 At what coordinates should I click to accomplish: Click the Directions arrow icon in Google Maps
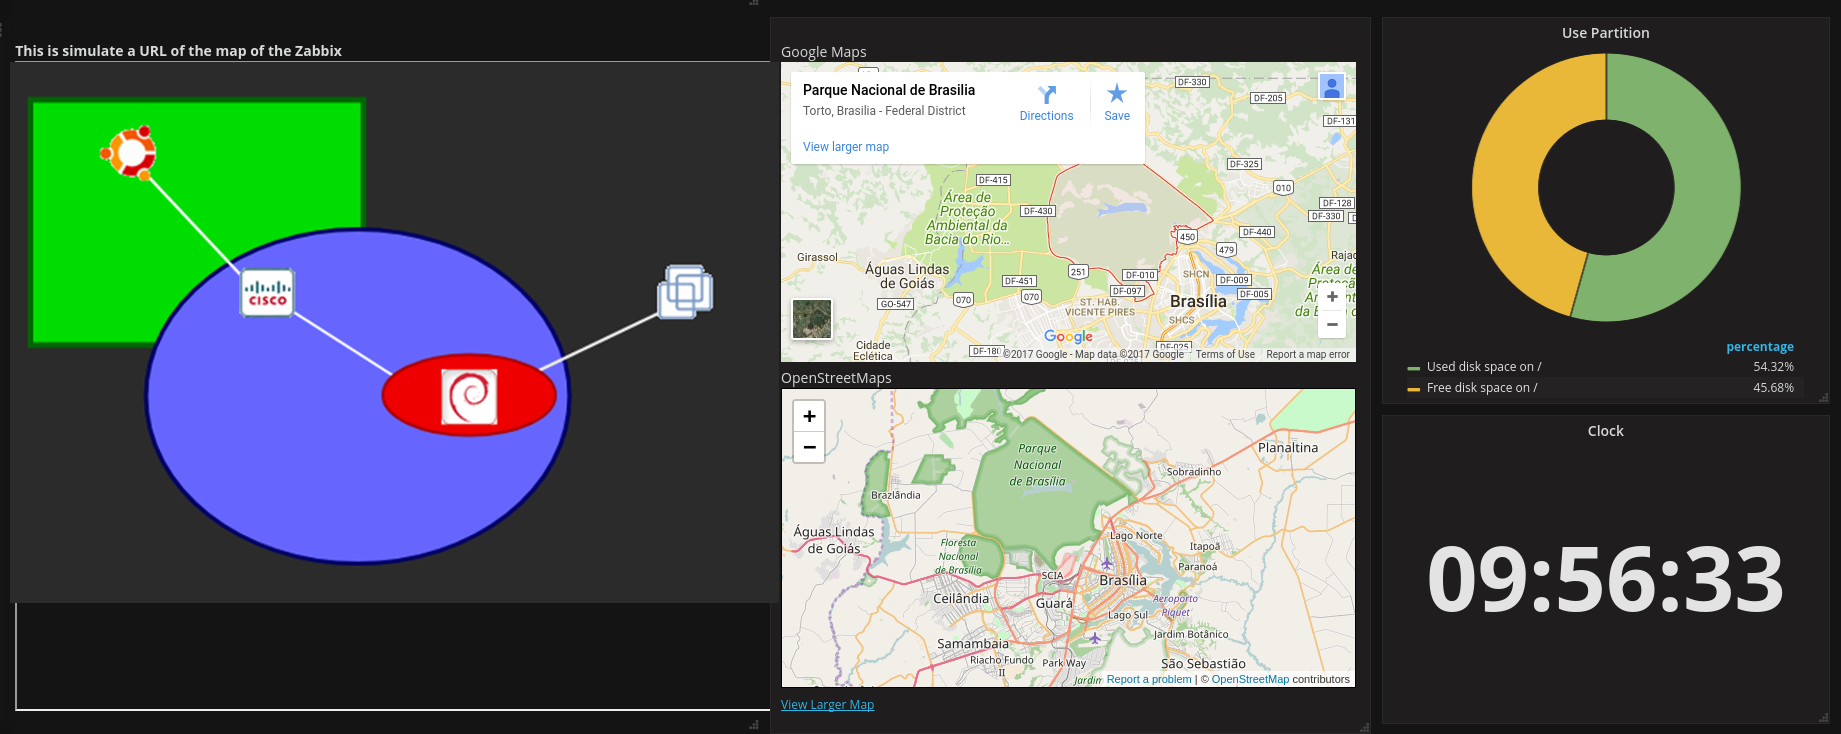point(1047,95)
